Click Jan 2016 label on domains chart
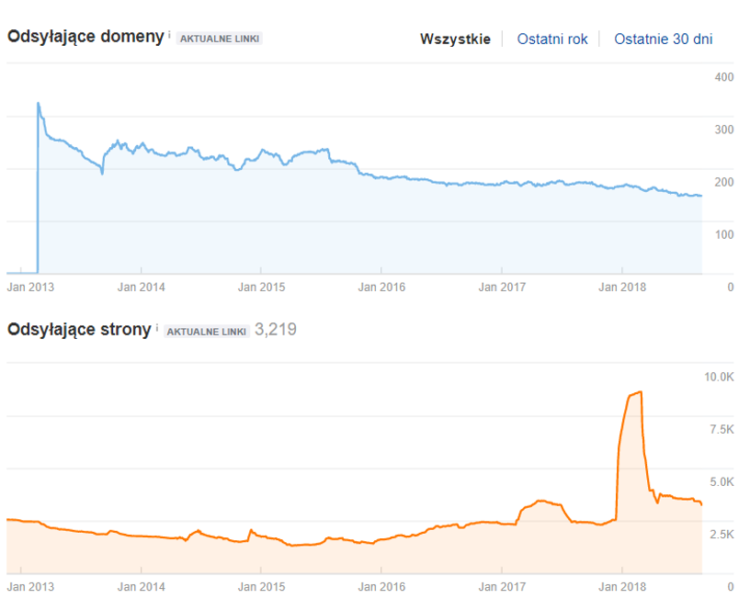The height and width of the screenshot is (610, 750). (x=381, y=287)
